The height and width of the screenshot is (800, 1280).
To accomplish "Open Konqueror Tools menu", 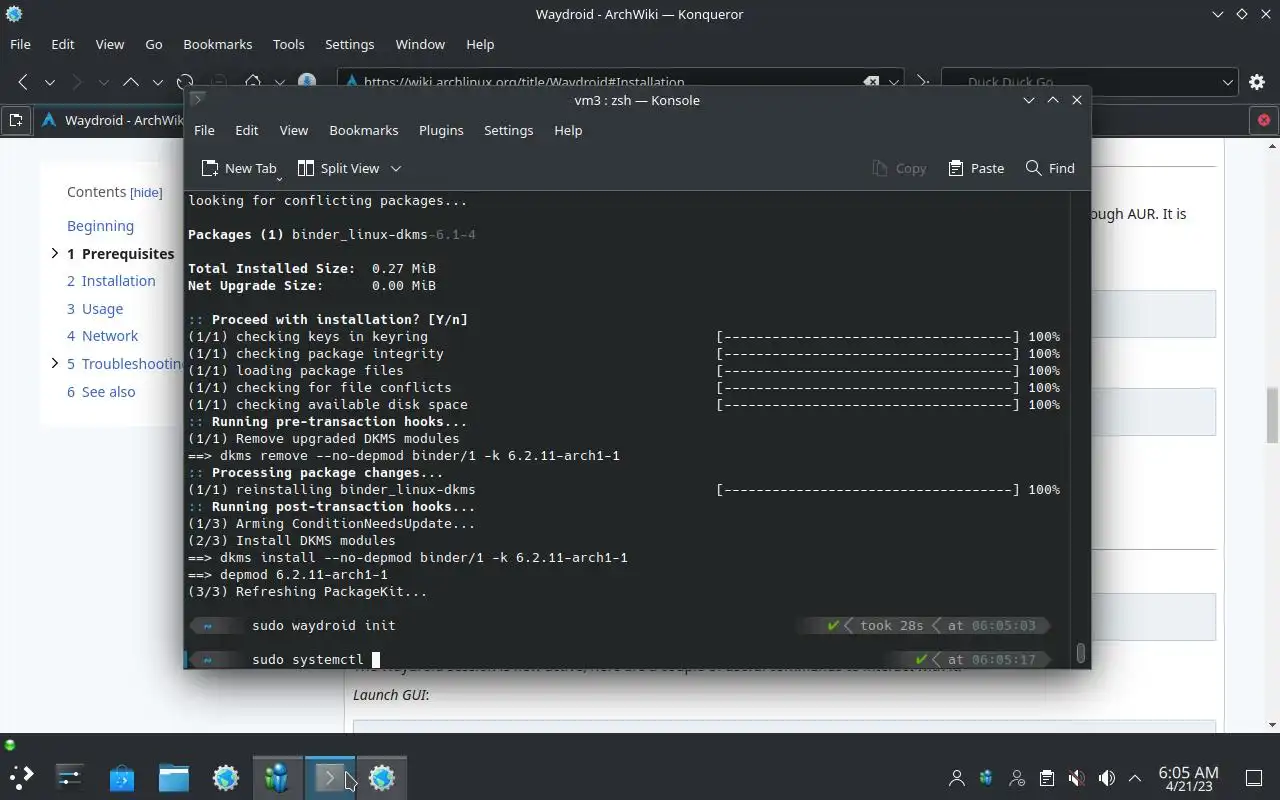I will (288, 44).
